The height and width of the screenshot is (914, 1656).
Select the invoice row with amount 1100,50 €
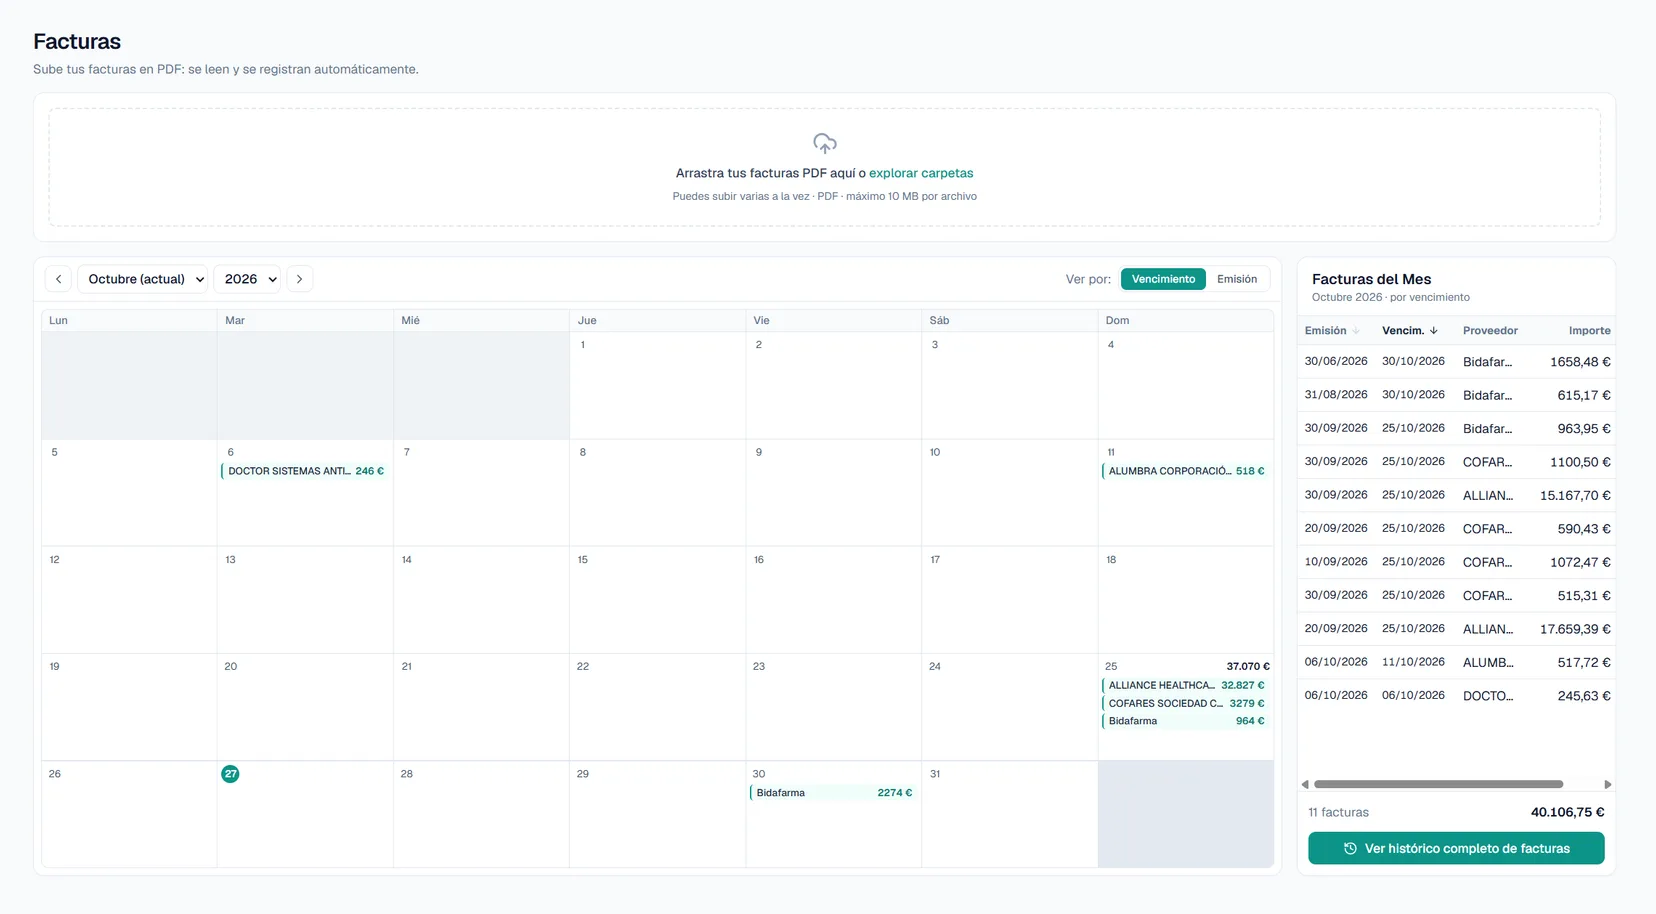[1456, 462]
